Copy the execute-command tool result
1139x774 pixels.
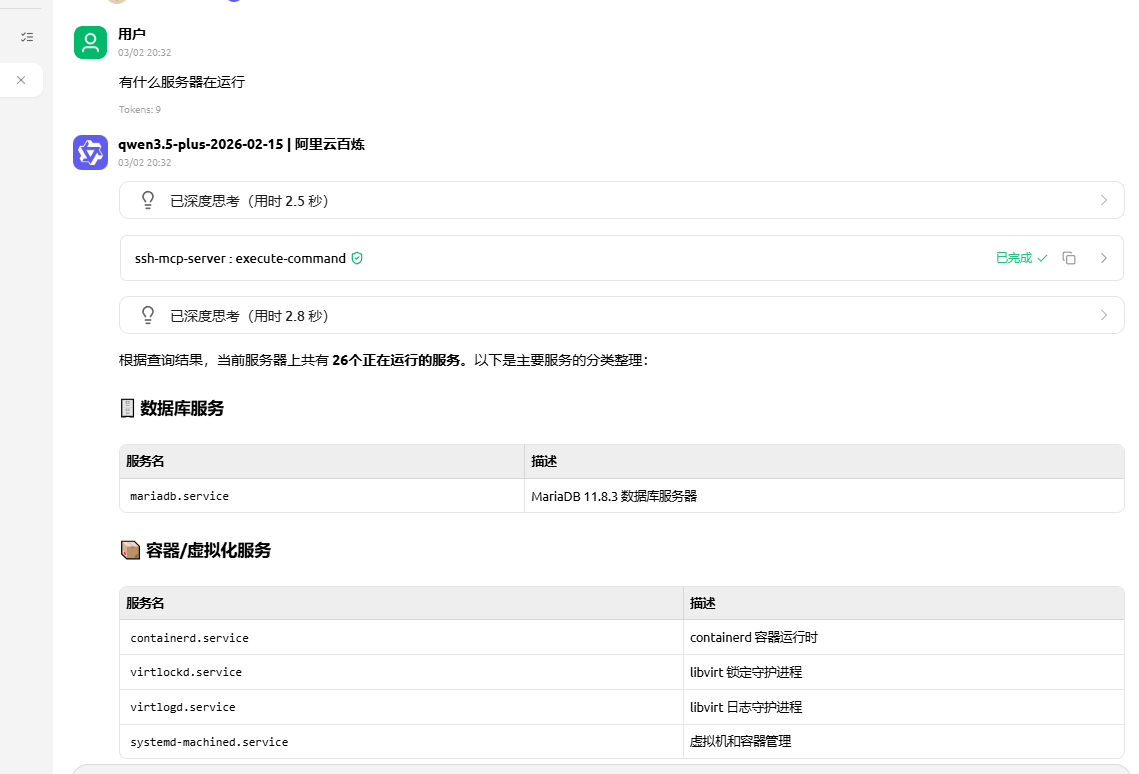click(x=1069, y=258)
